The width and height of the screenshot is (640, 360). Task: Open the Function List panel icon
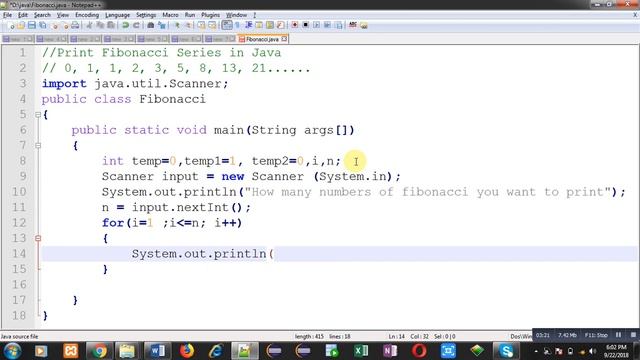click(280, 25)
